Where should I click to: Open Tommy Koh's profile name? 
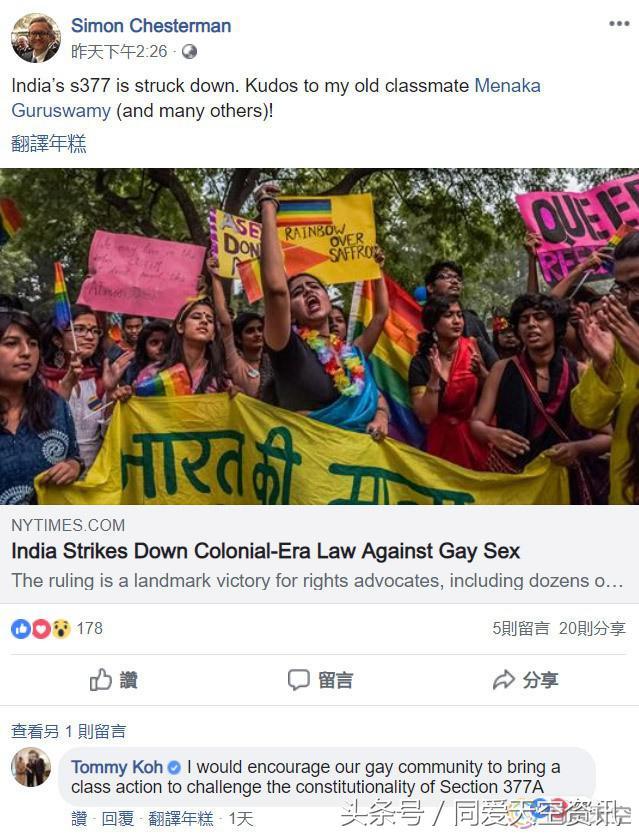coord(116,767)
